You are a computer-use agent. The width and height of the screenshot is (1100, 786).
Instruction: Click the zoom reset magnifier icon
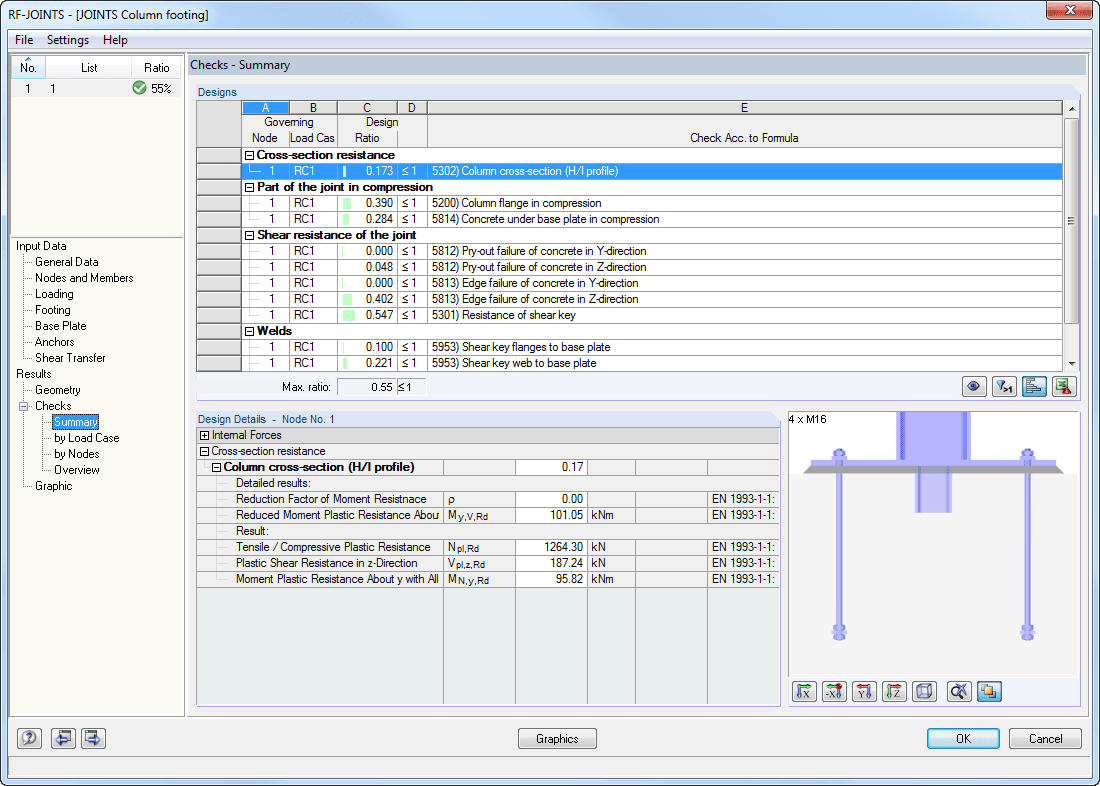959,692
